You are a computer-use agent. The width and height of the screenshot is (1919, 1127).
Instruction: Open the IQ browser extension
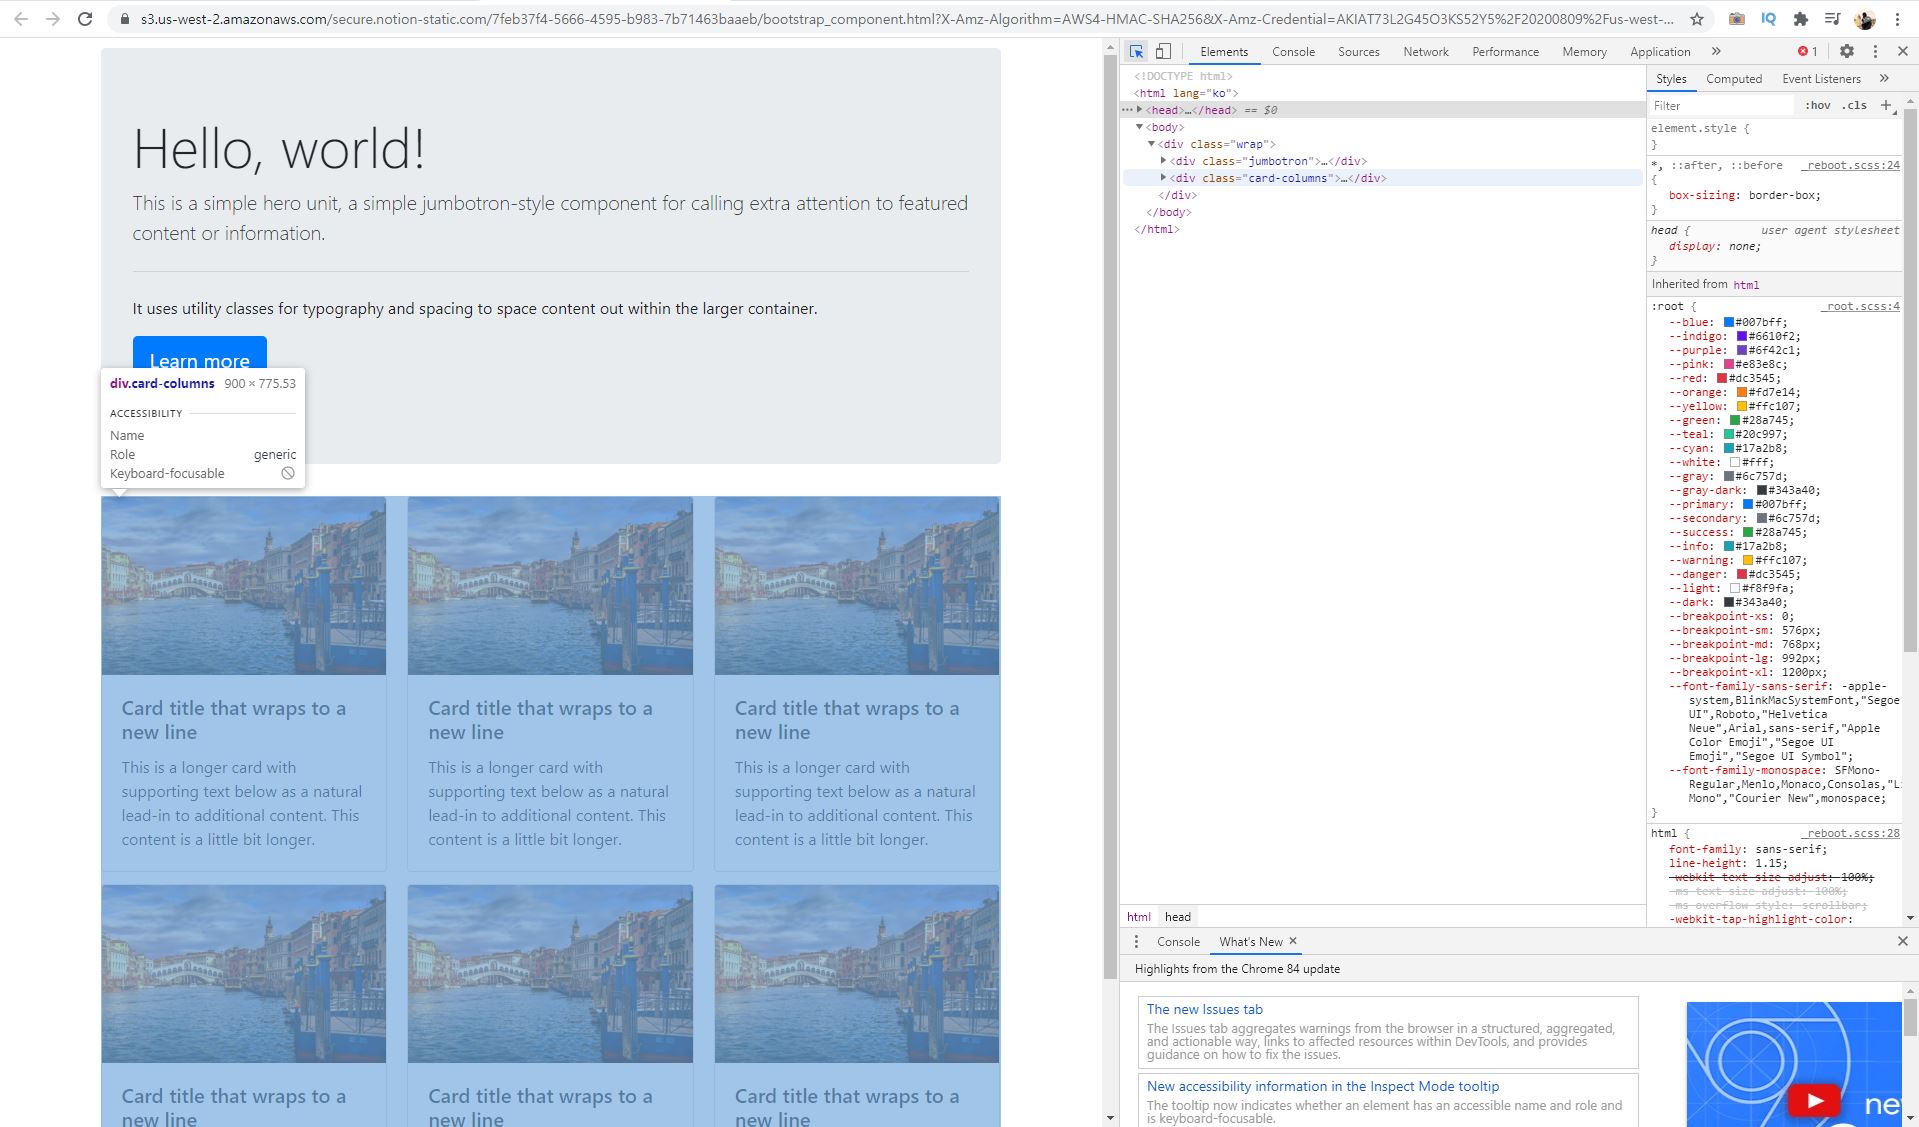1768,19
